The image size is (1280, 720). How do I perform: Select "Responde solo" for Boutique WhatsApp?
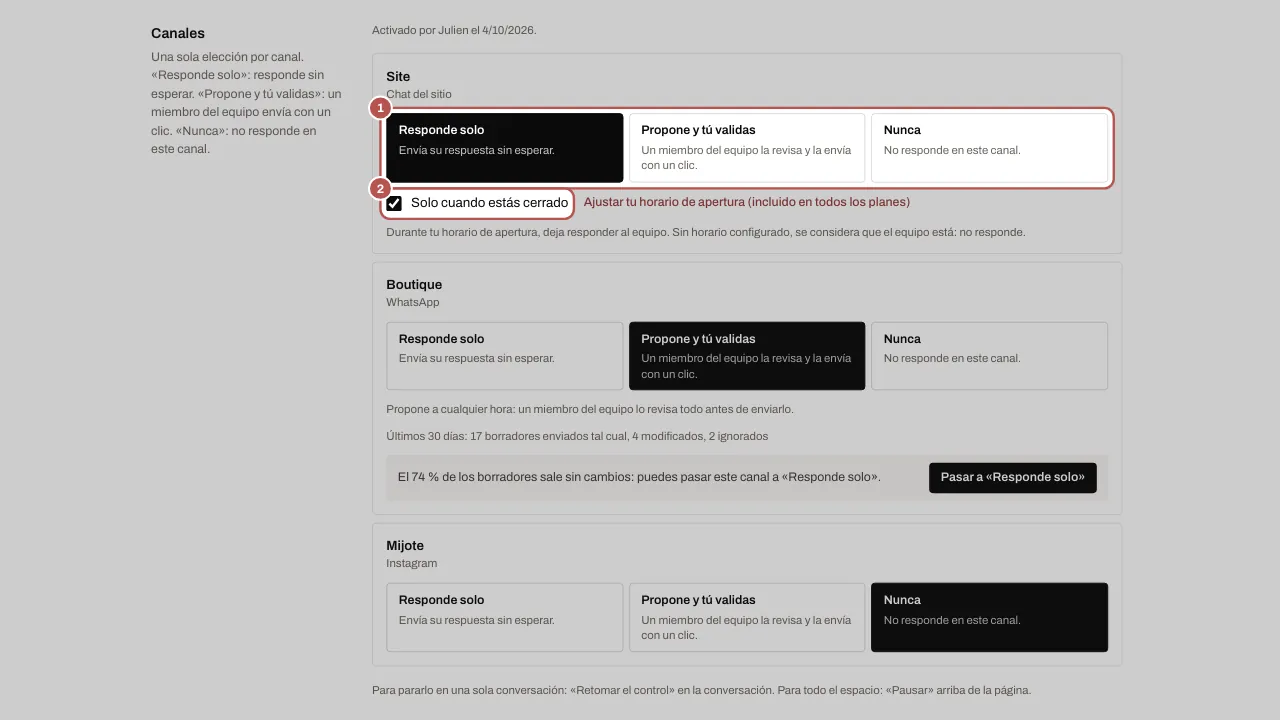[505, 356]
